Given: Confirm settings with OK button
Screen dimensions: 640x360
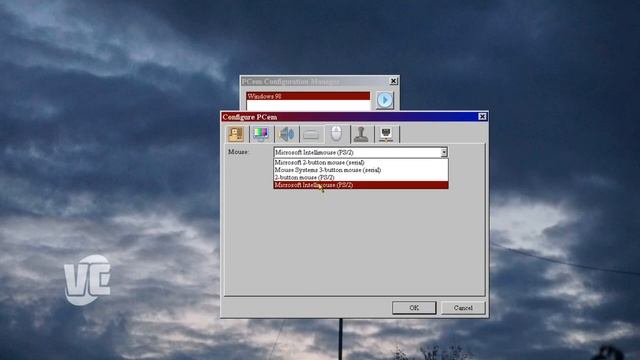Looking at the screenshot, I should click(414, 308).
